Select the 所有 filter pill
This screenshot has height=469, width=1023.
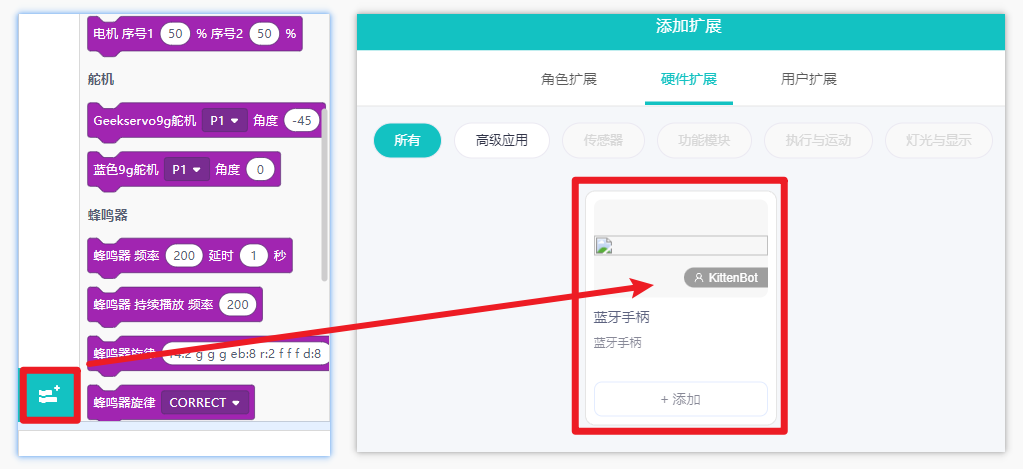click(x=408, y=140)
